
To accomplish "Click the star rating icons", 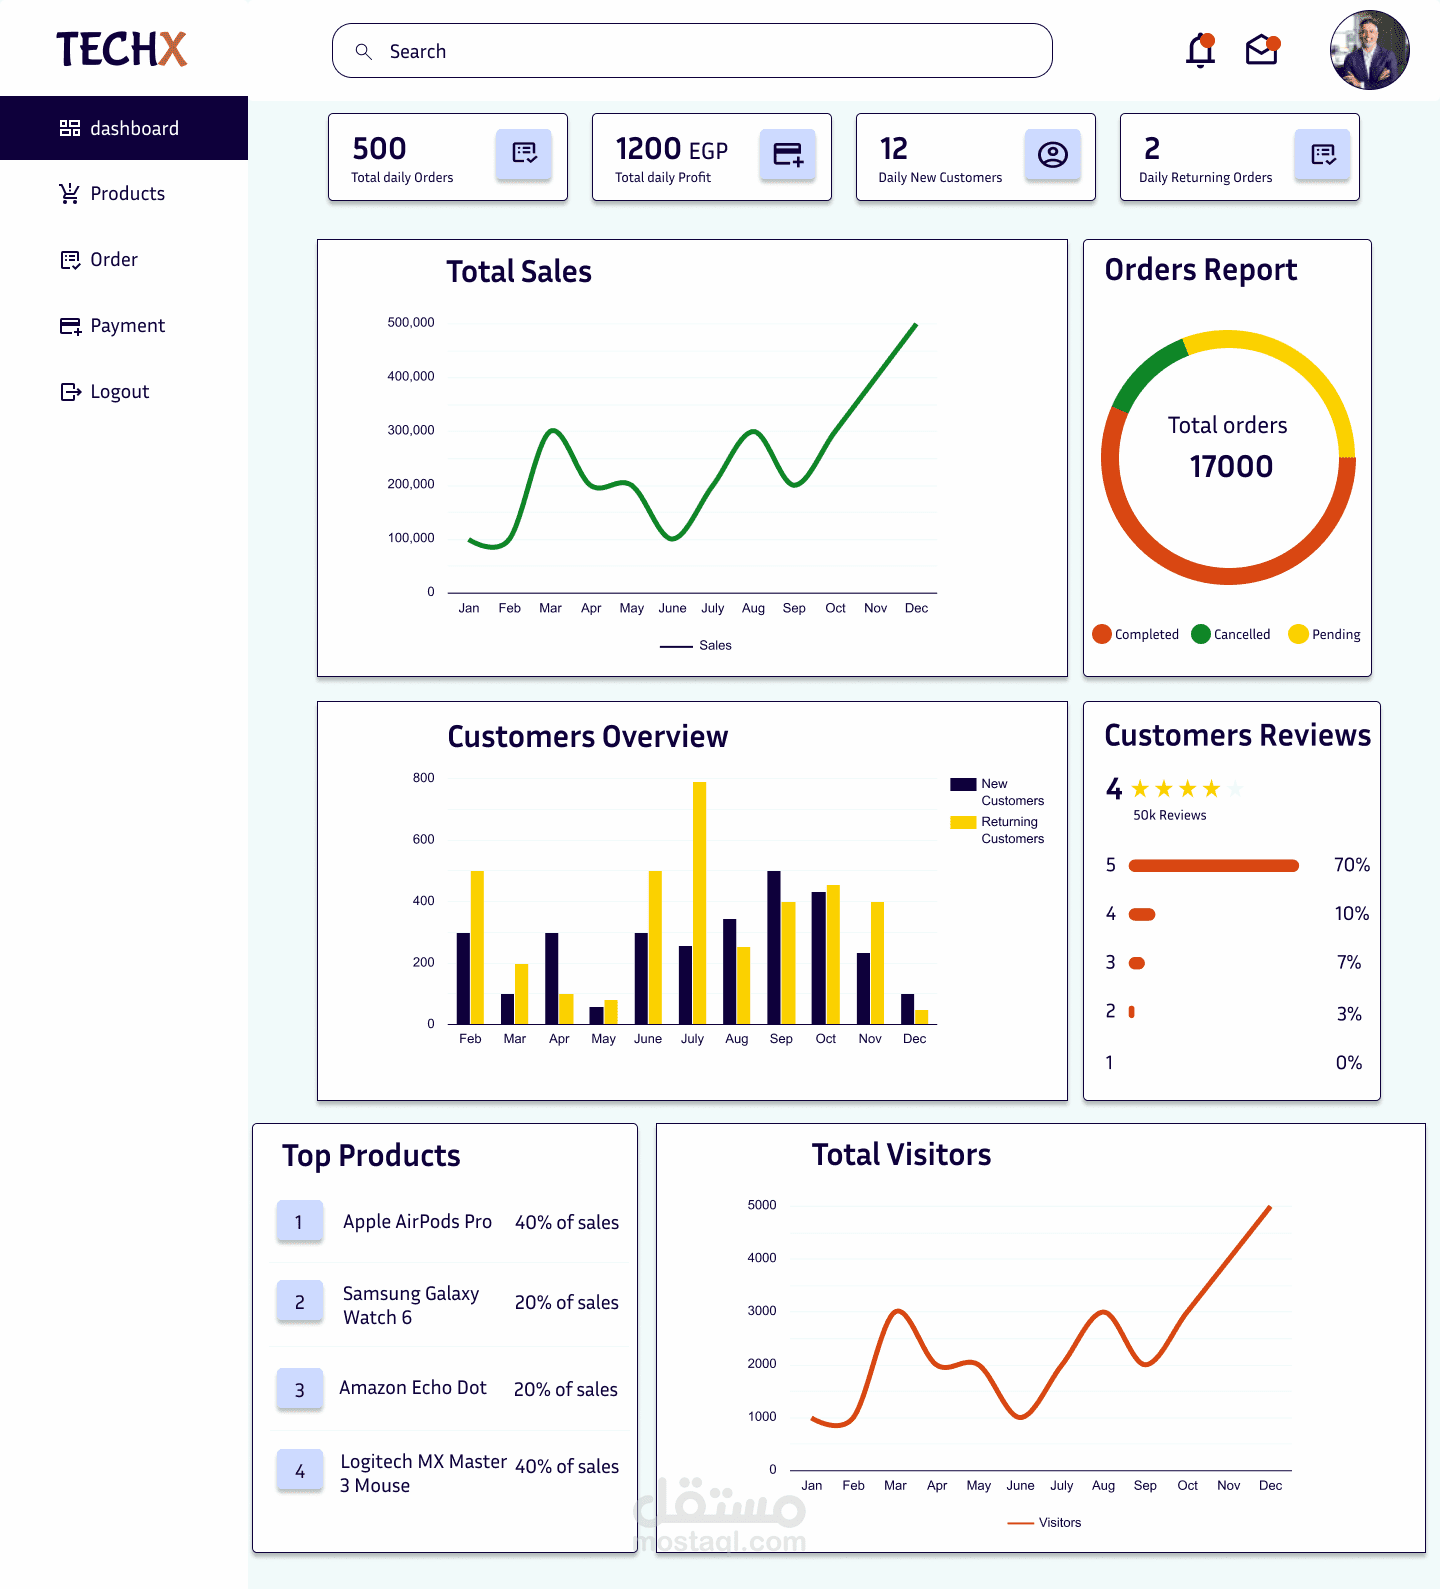I will click(1188, 789).
